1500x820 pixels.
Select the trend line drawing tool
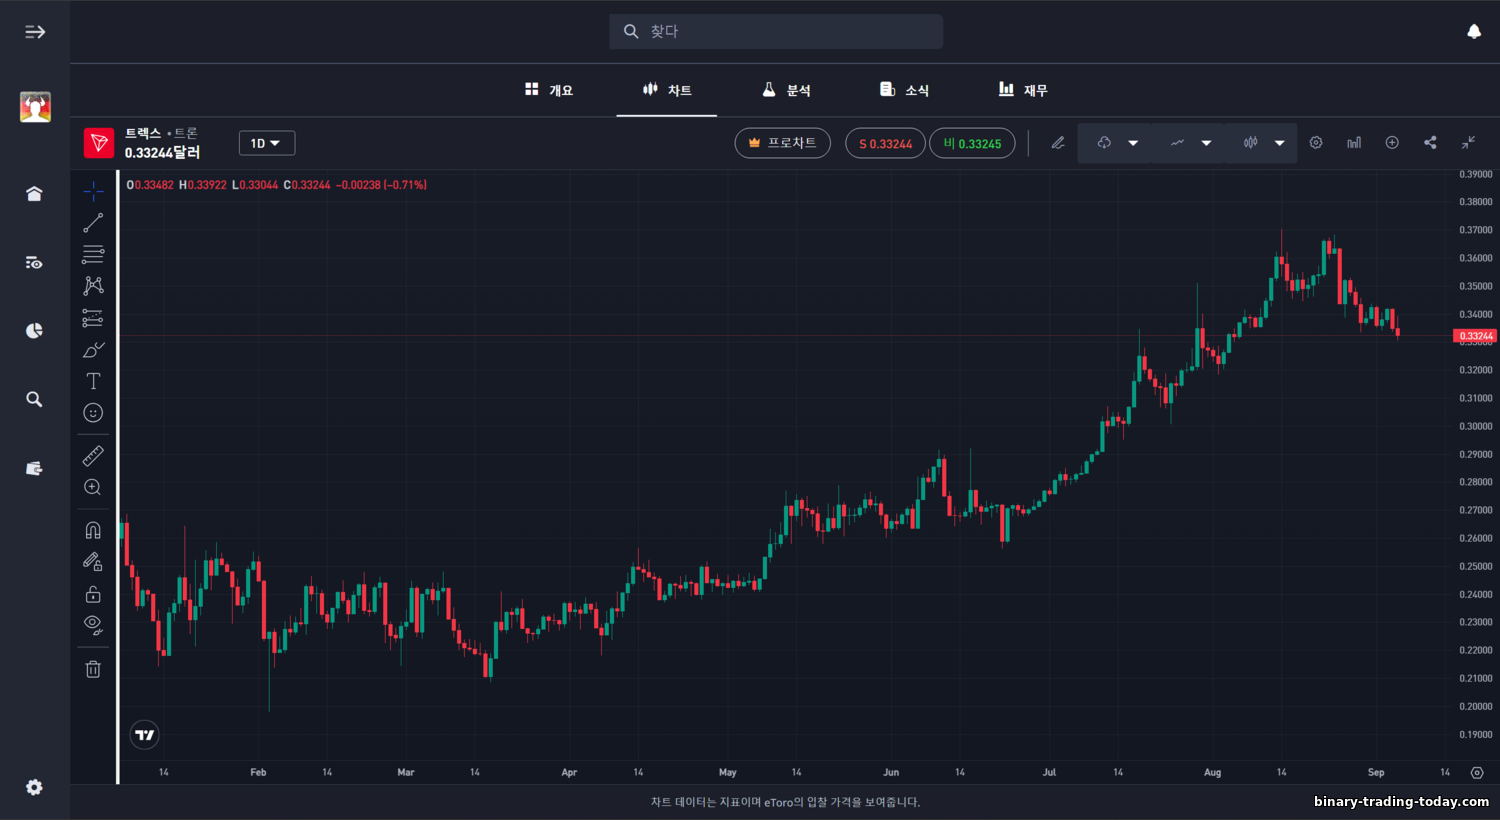click(x=93, y=223)
